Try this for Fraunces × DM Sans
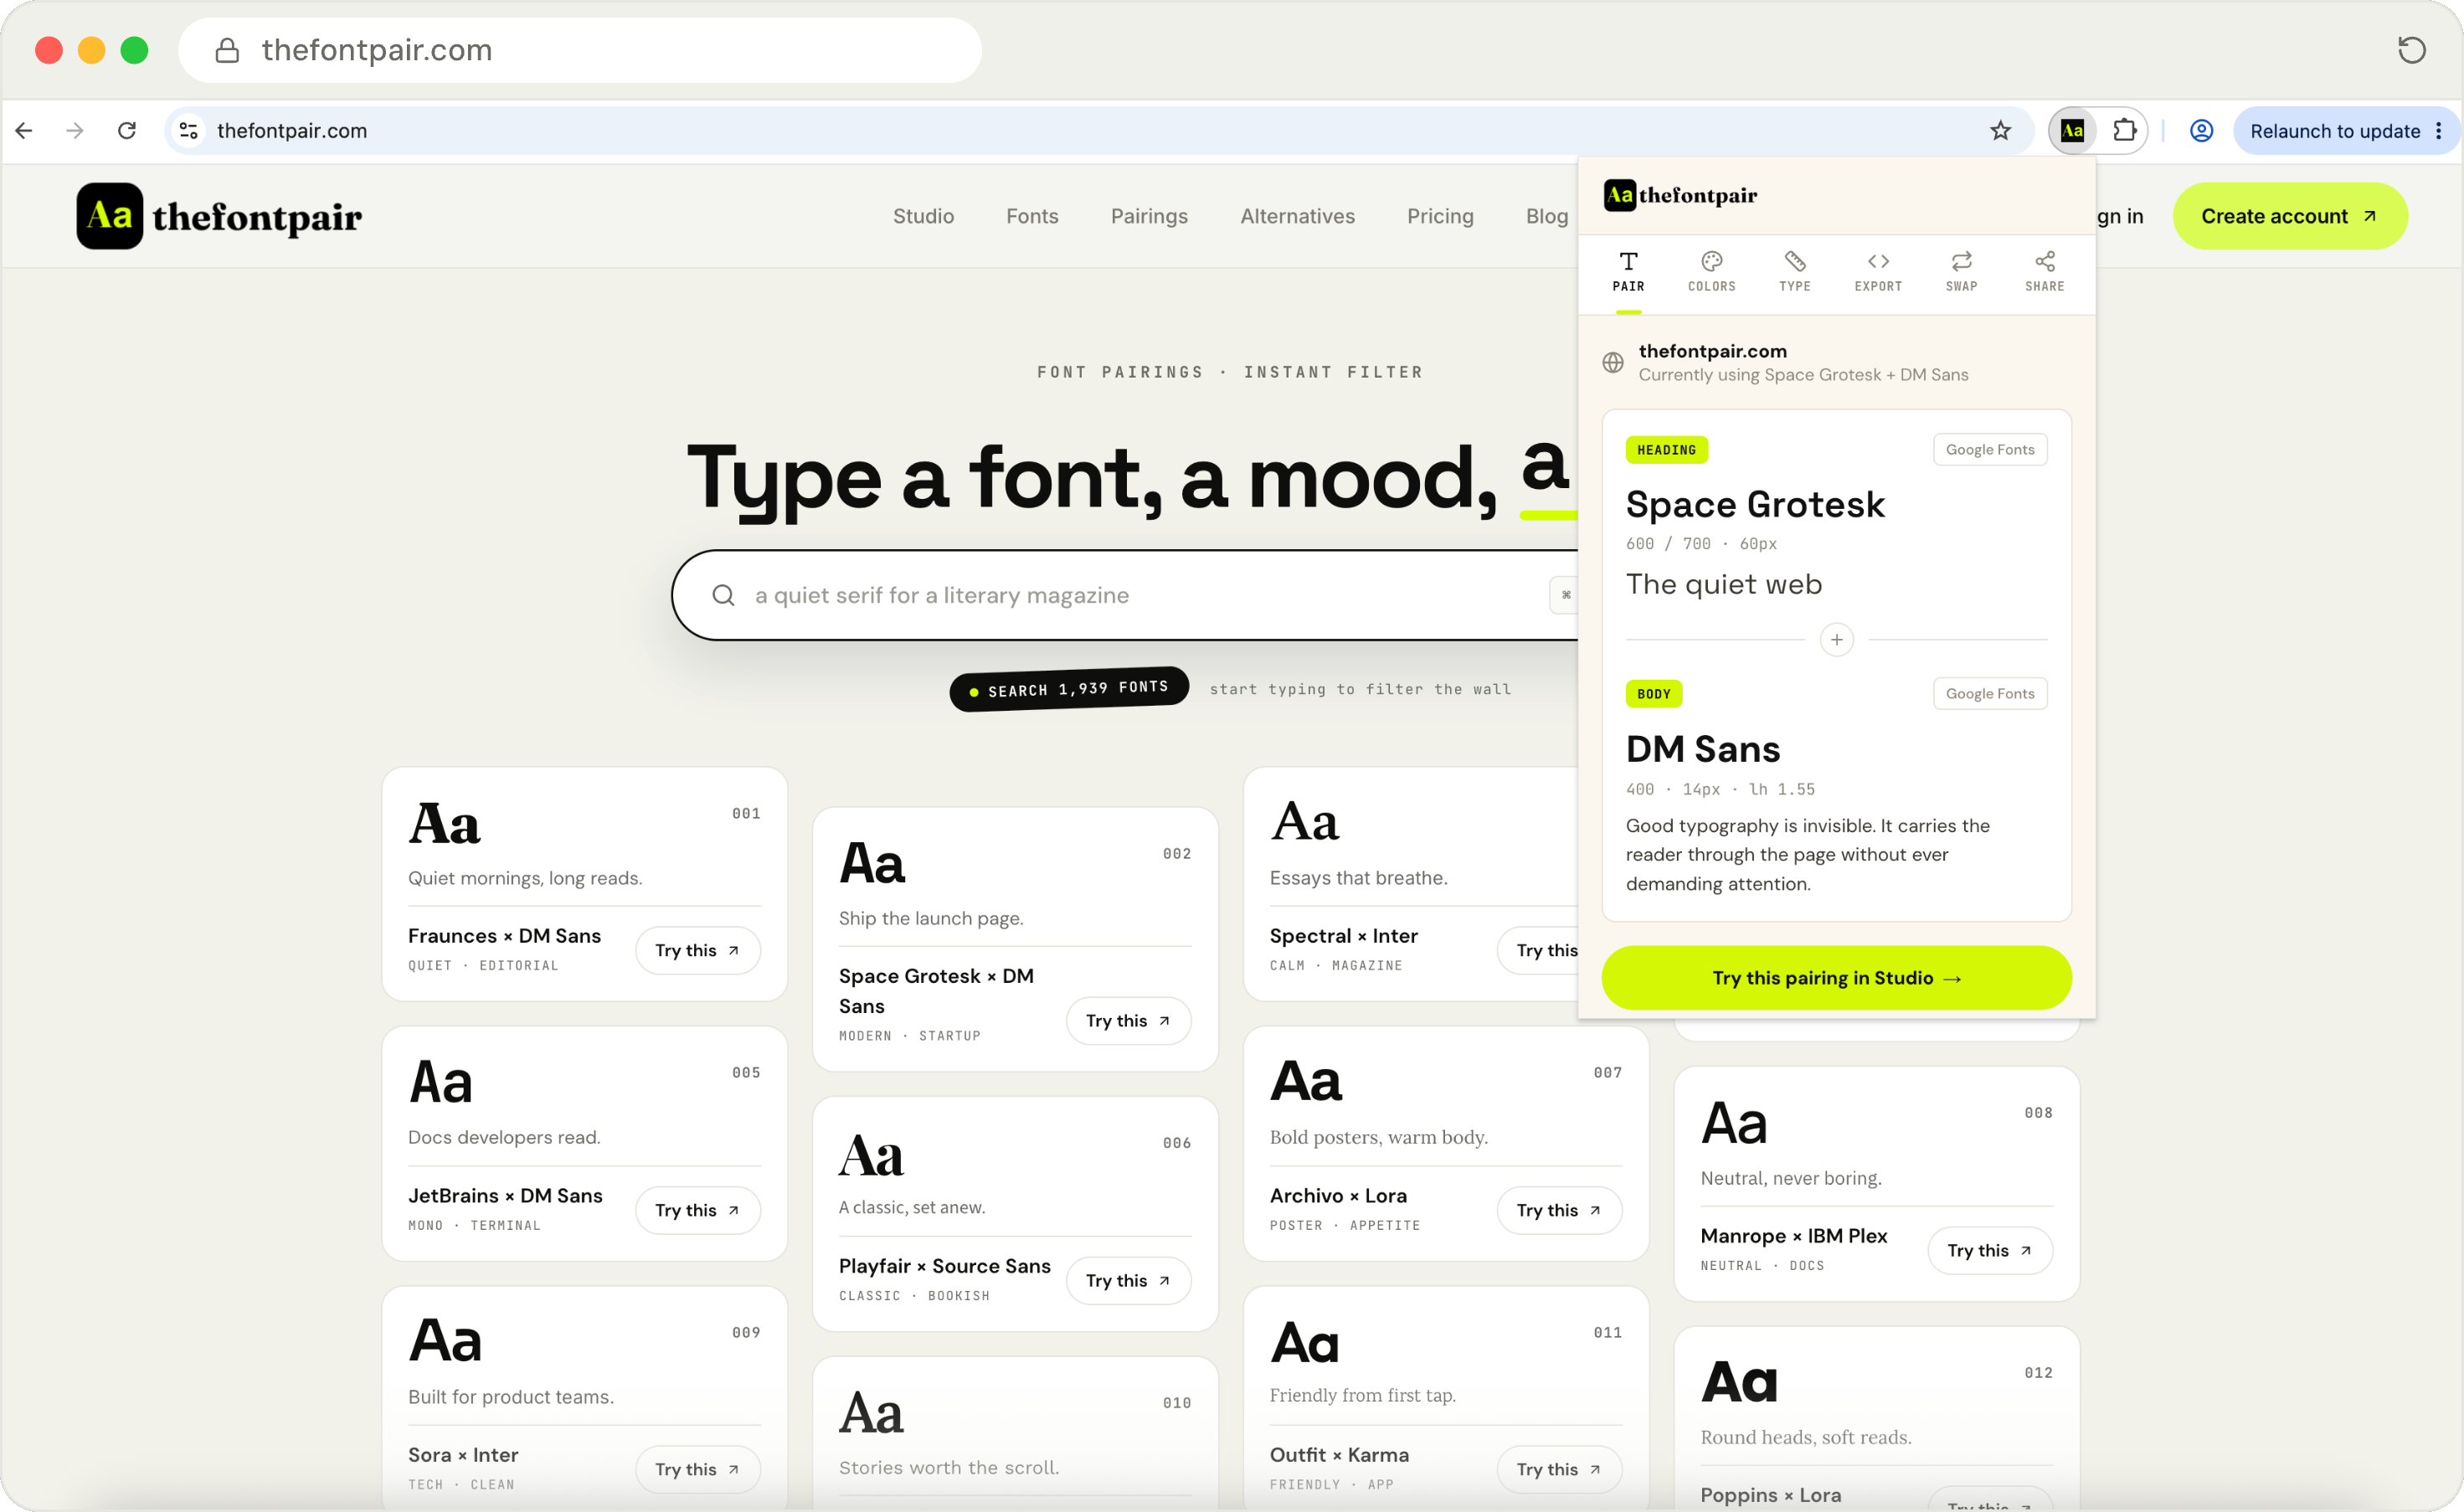The width and height of the screenshot is (2464, 1512). (697, 951)
